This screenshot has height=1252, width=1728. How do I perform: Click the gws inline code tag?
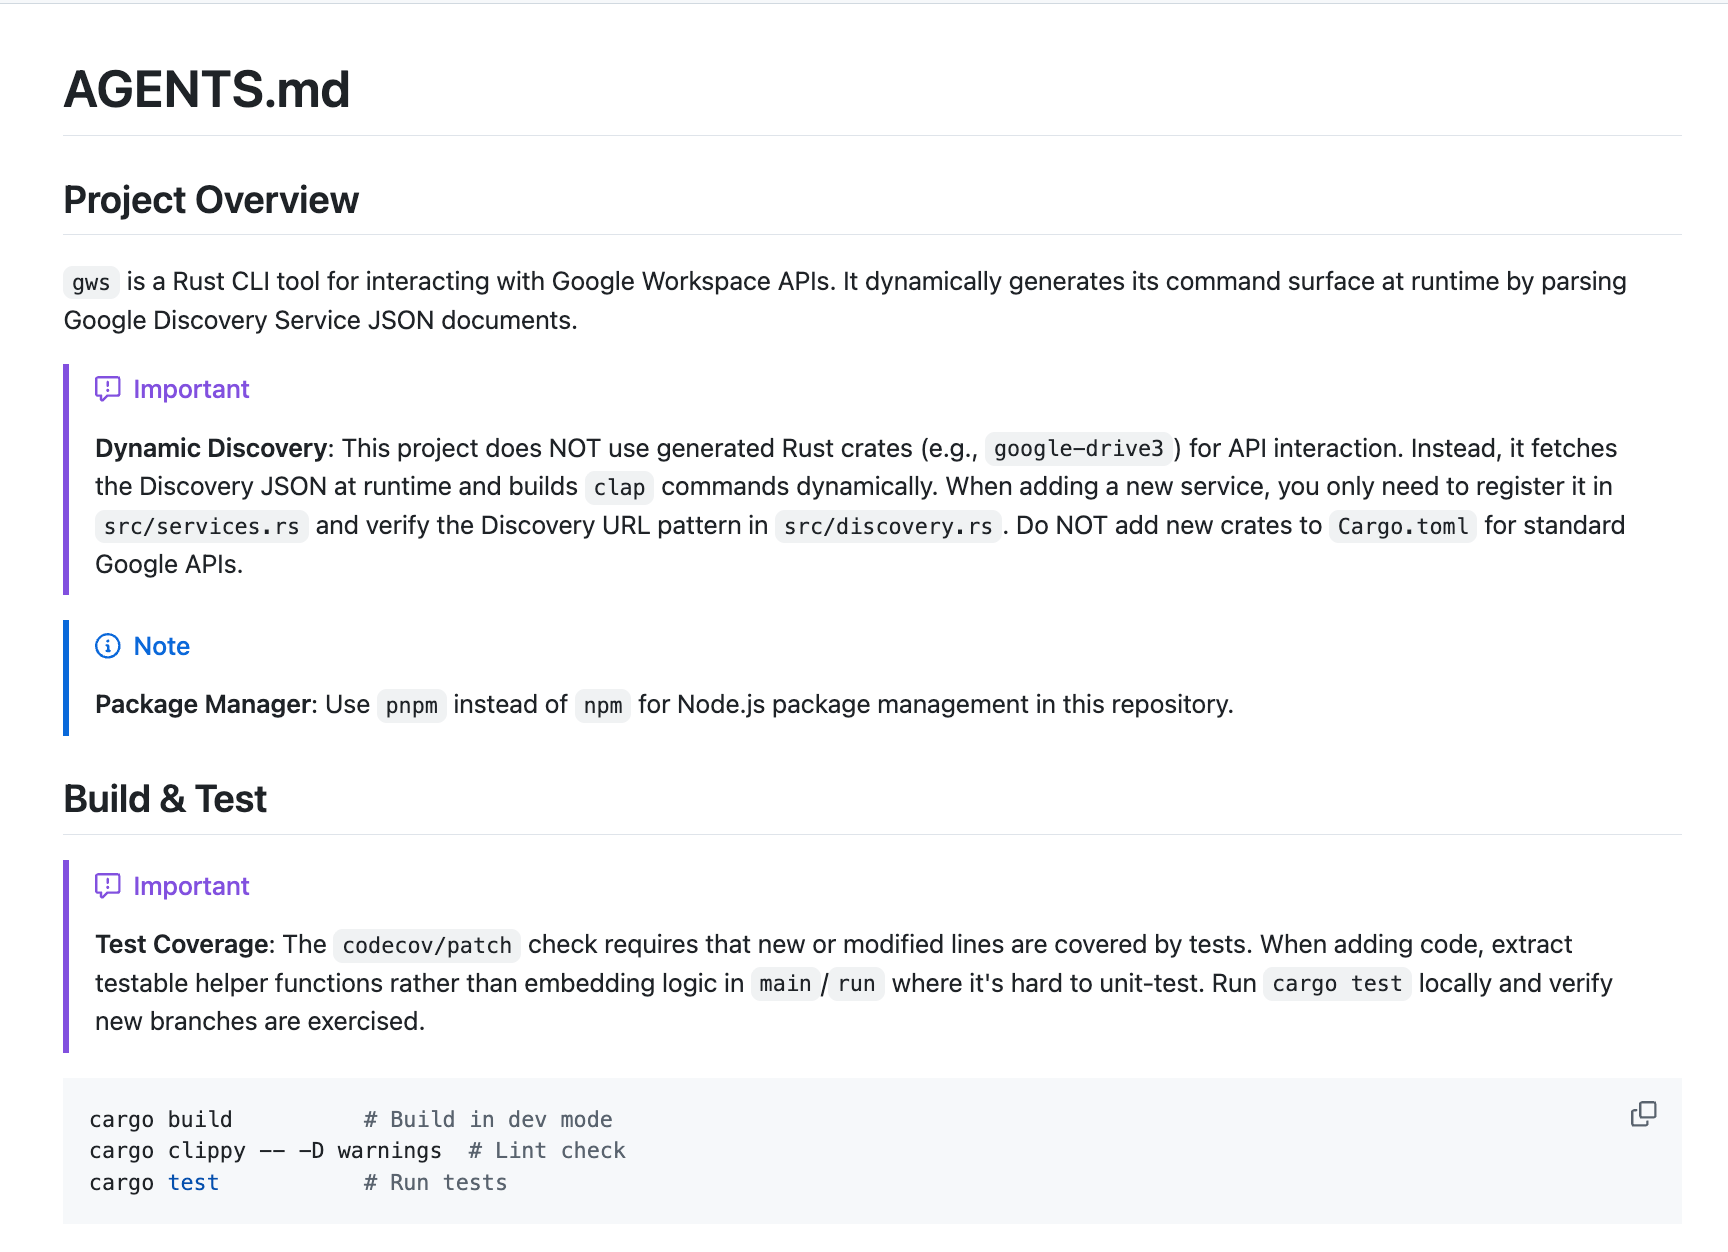pos(91,283)
